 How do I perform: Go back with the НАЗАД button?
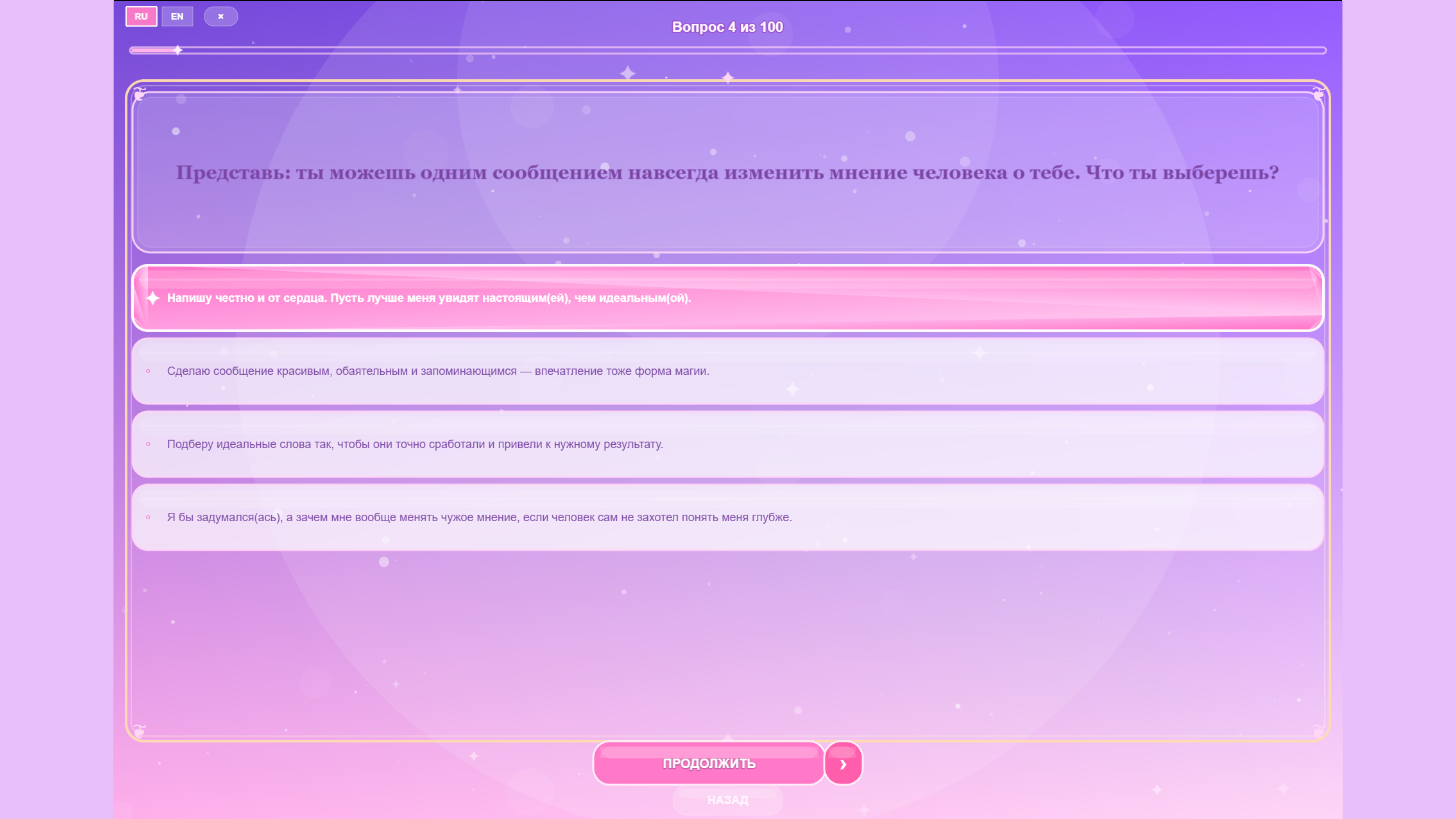pos(727,800)
